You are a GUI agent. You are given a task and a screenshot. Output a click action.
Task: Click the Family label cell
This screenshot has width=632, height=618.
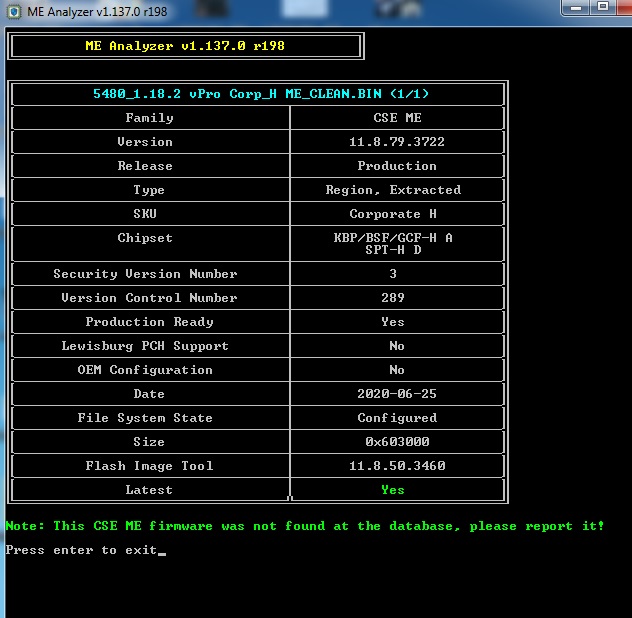pyautogui.click(x=150, y=118)
